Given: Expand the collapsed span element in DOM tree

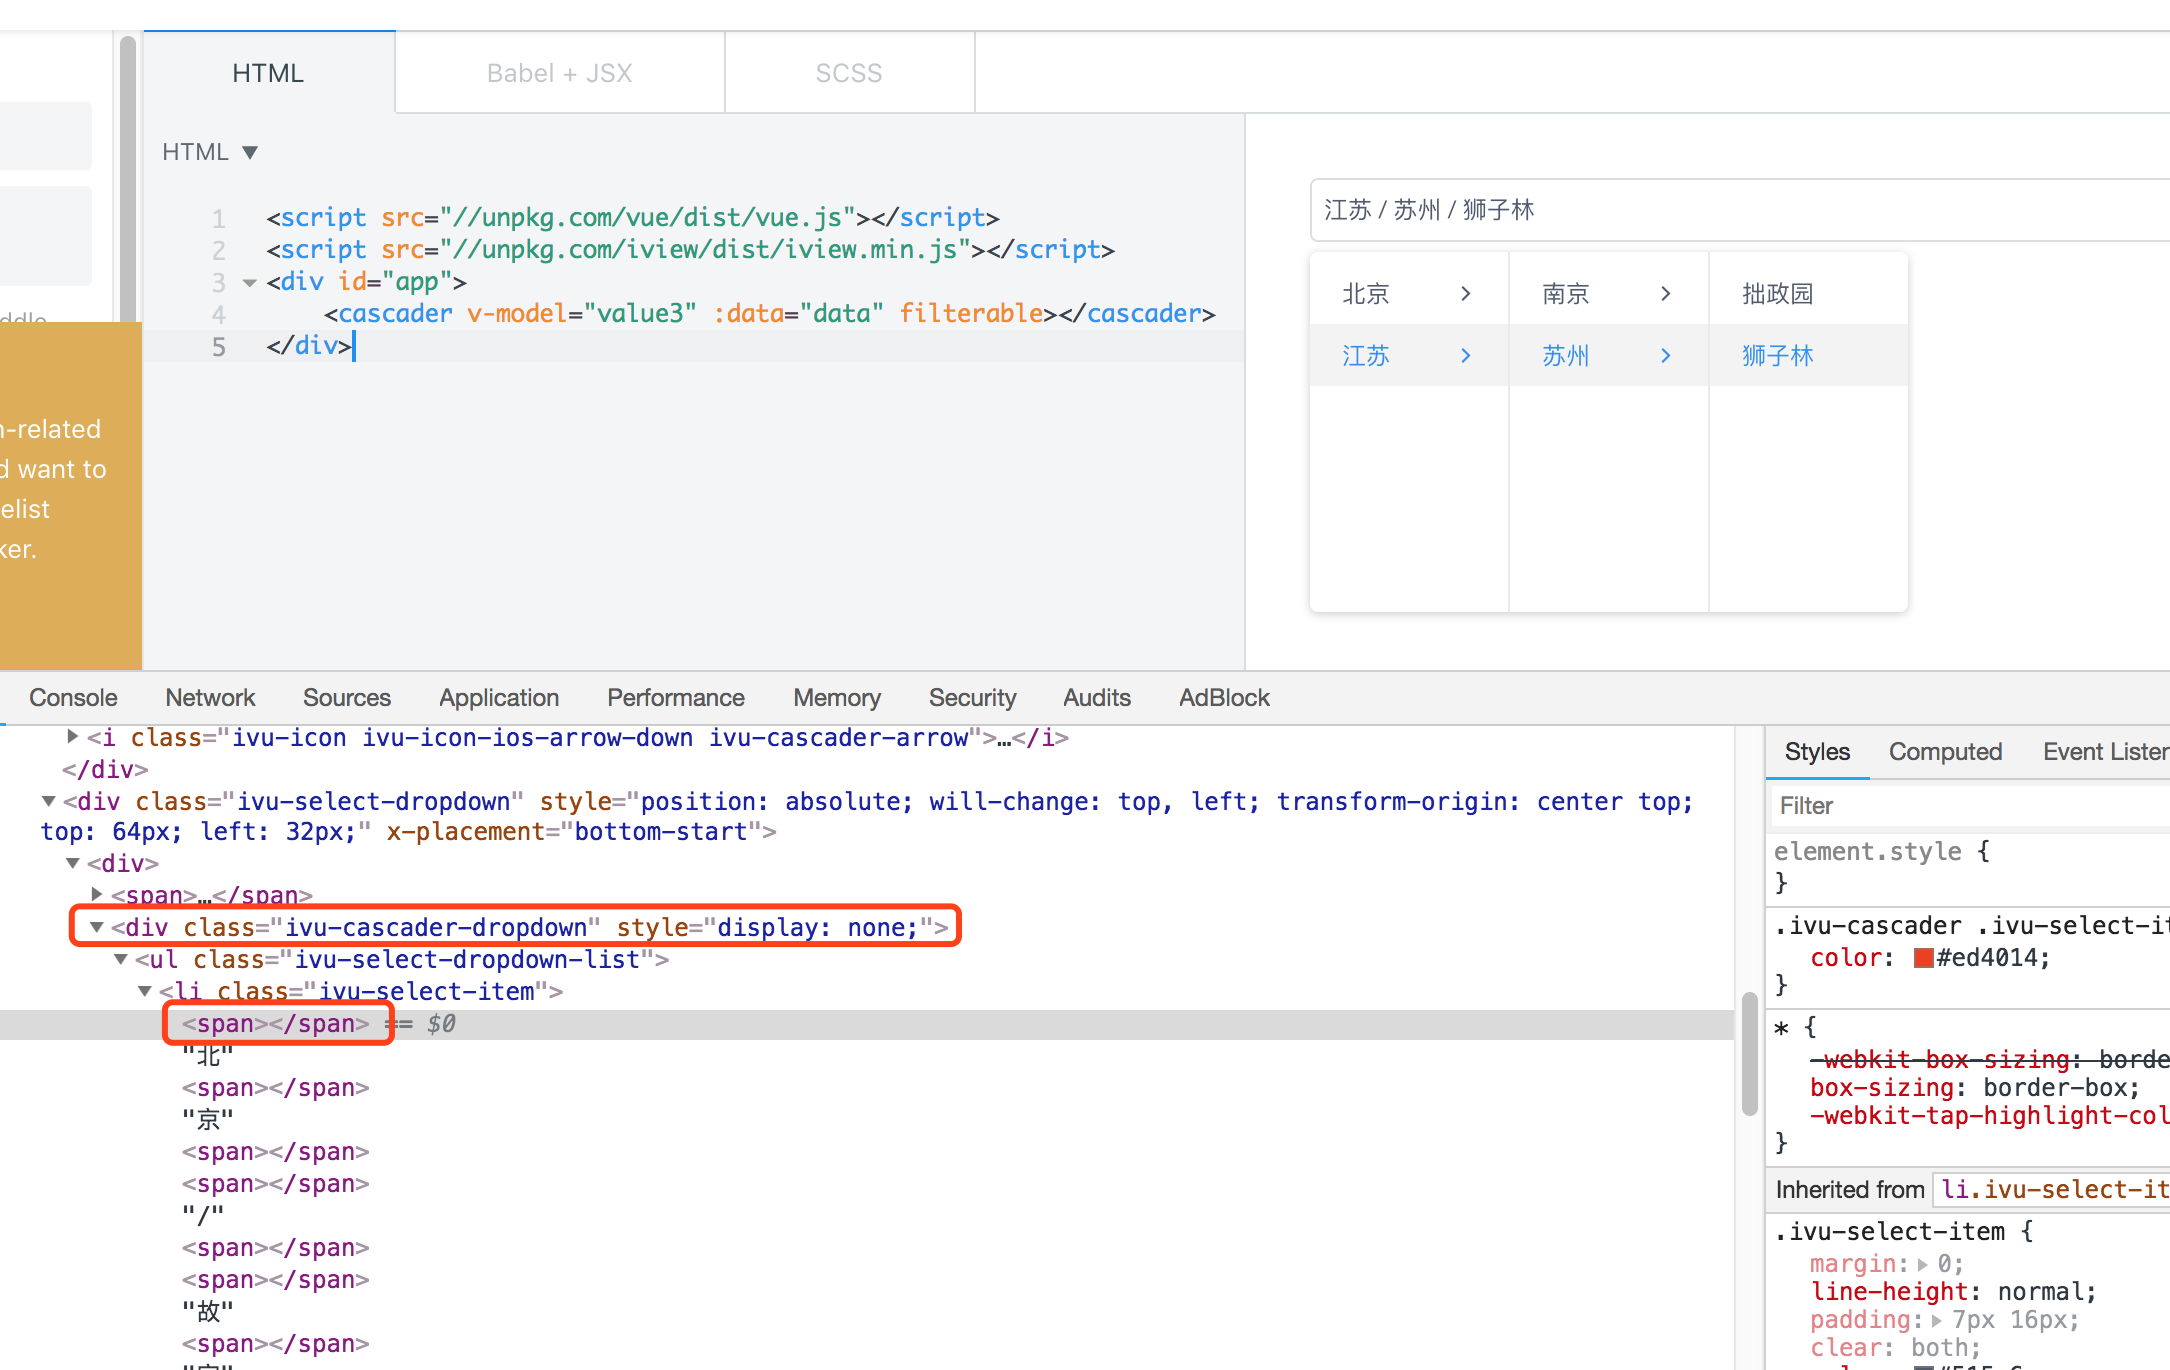Looking at the screenshot, I should click(x=96, y=895).
